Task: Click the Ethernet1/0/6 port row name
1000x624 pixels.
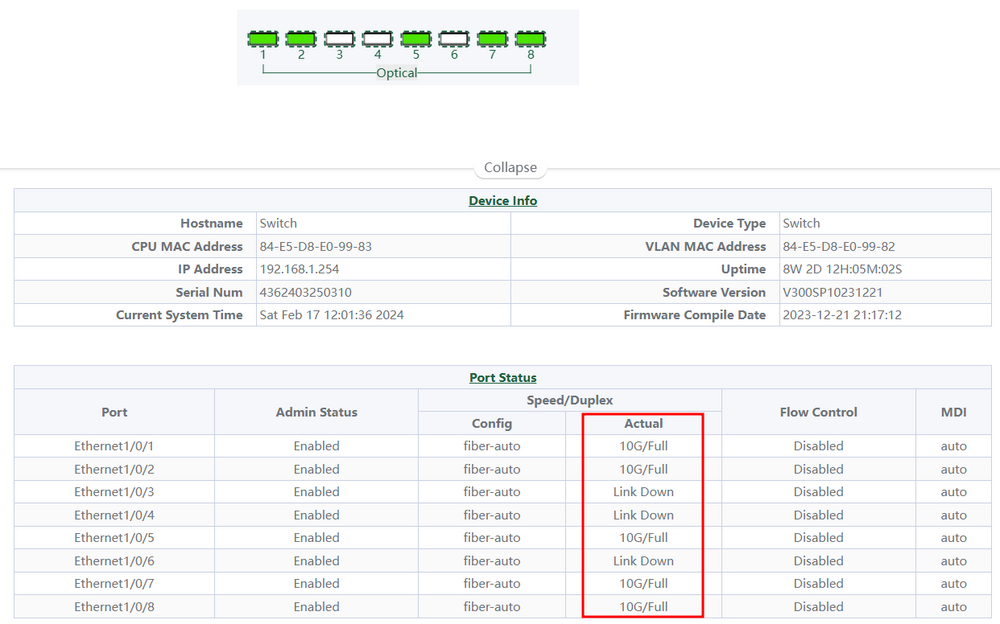Action: [114, 561]
